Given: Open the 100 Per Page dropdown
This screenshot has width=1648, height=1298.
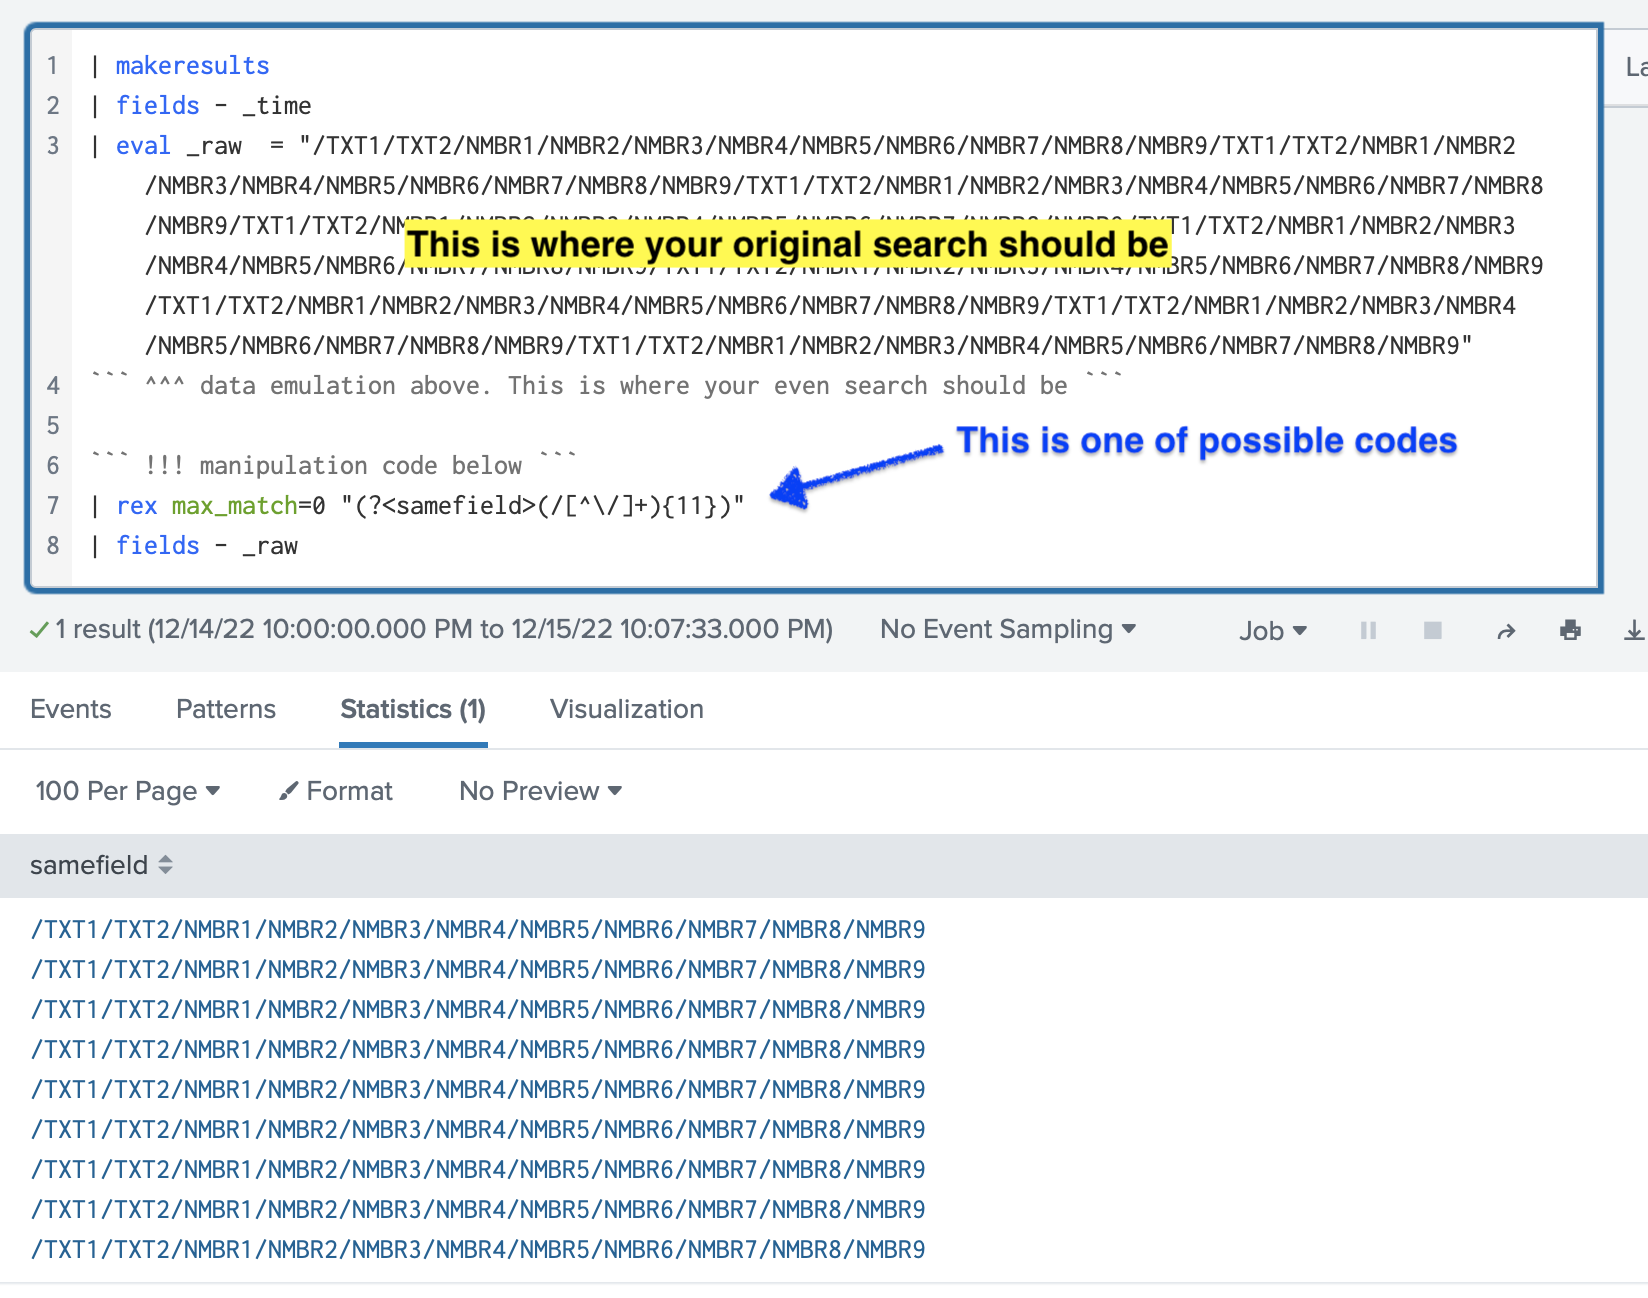Looking at the screenshot, I should (x=128, y=791).
